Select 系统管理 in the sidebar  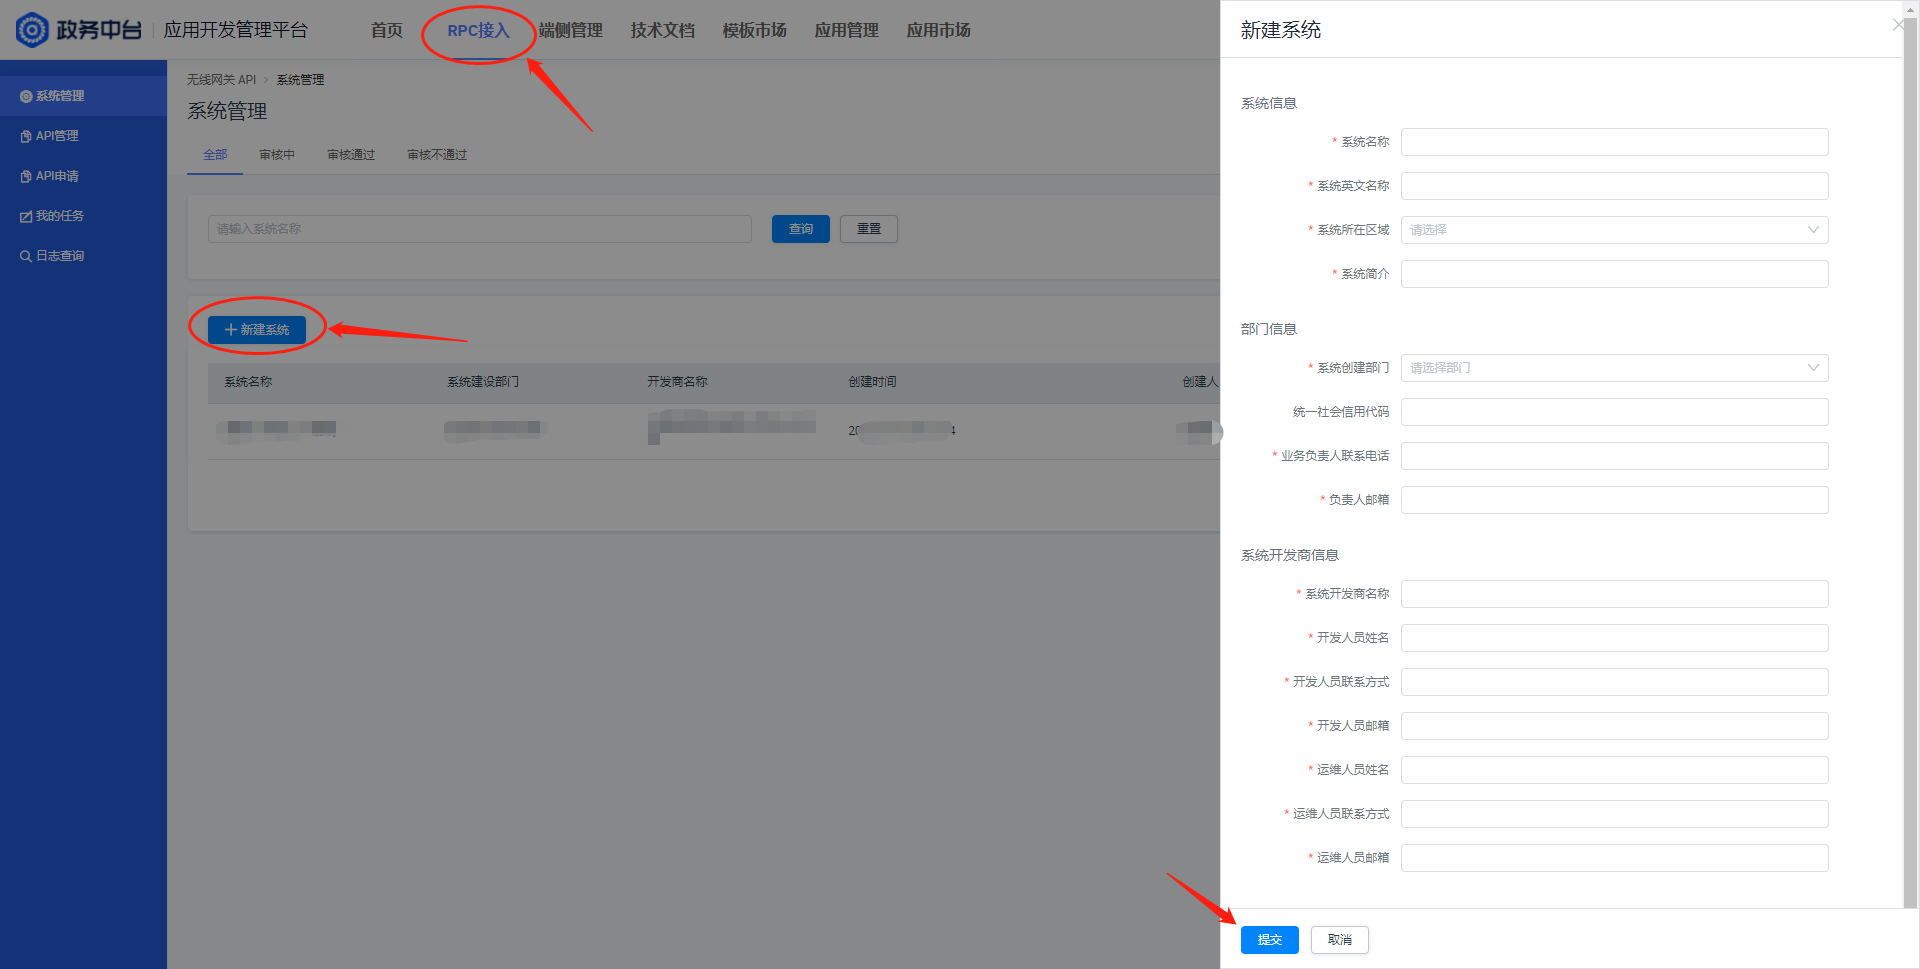coord(83,96)
